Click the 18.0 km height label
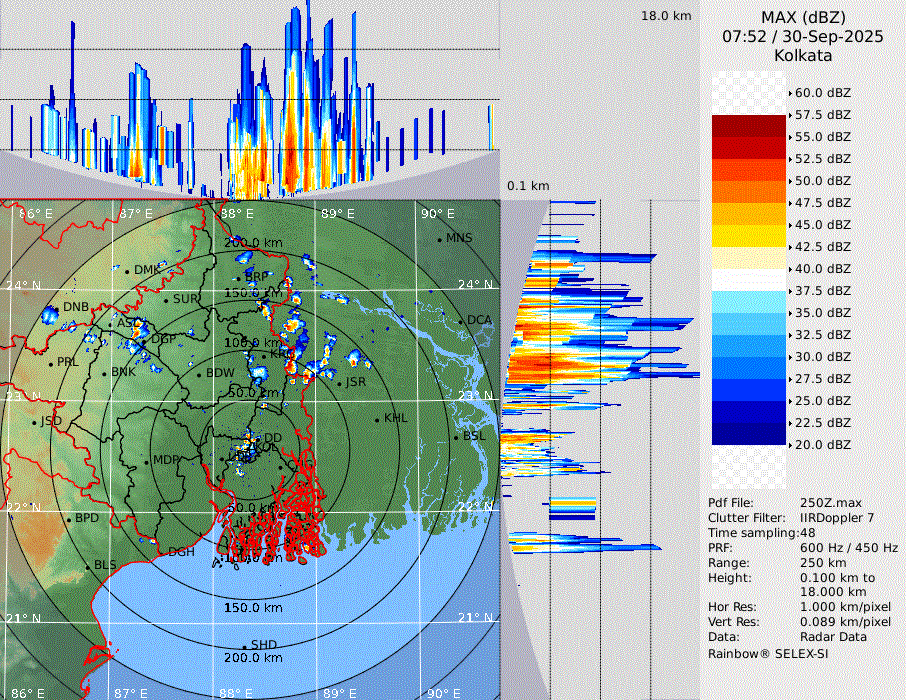906x700 pixels. (666, 16)
